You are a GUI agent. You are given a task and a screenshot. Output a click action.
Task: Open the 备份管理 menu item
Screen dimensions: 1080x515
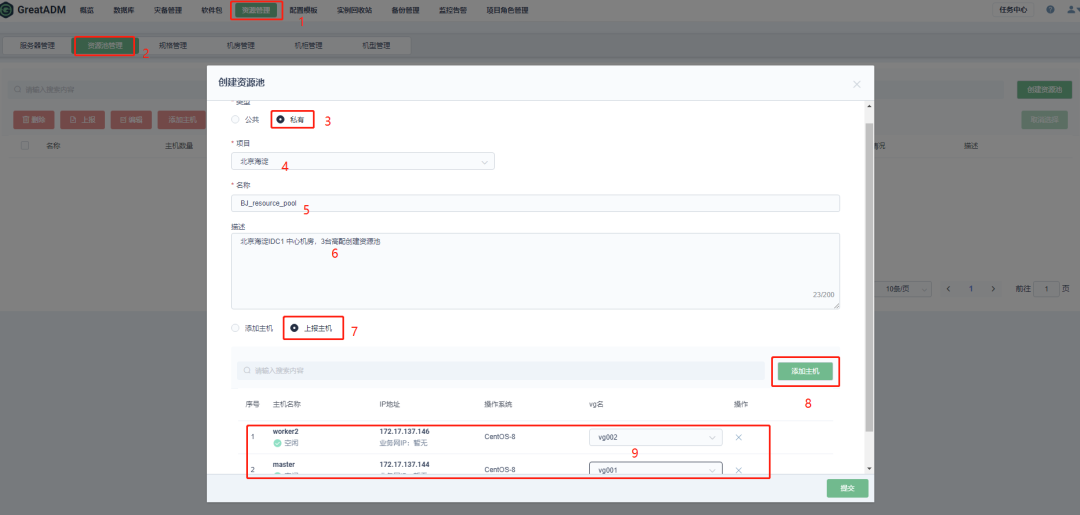pyautogui.click(x=405, y=10)
